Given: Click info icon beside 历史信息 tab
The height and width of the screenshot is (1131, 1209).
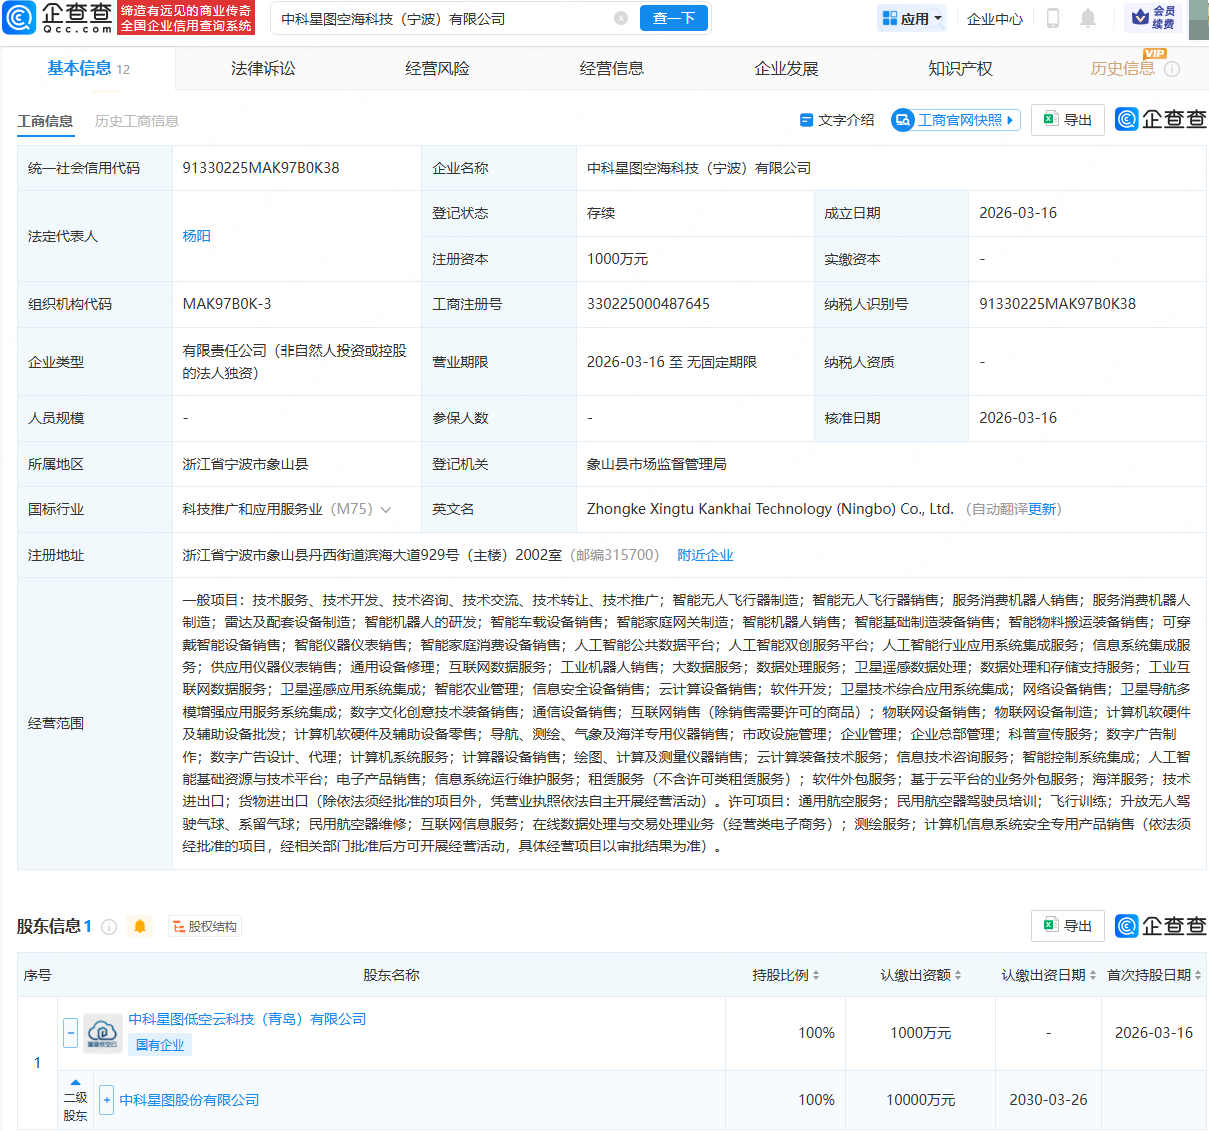Looking at the screenshot, I should [1172, 69].
